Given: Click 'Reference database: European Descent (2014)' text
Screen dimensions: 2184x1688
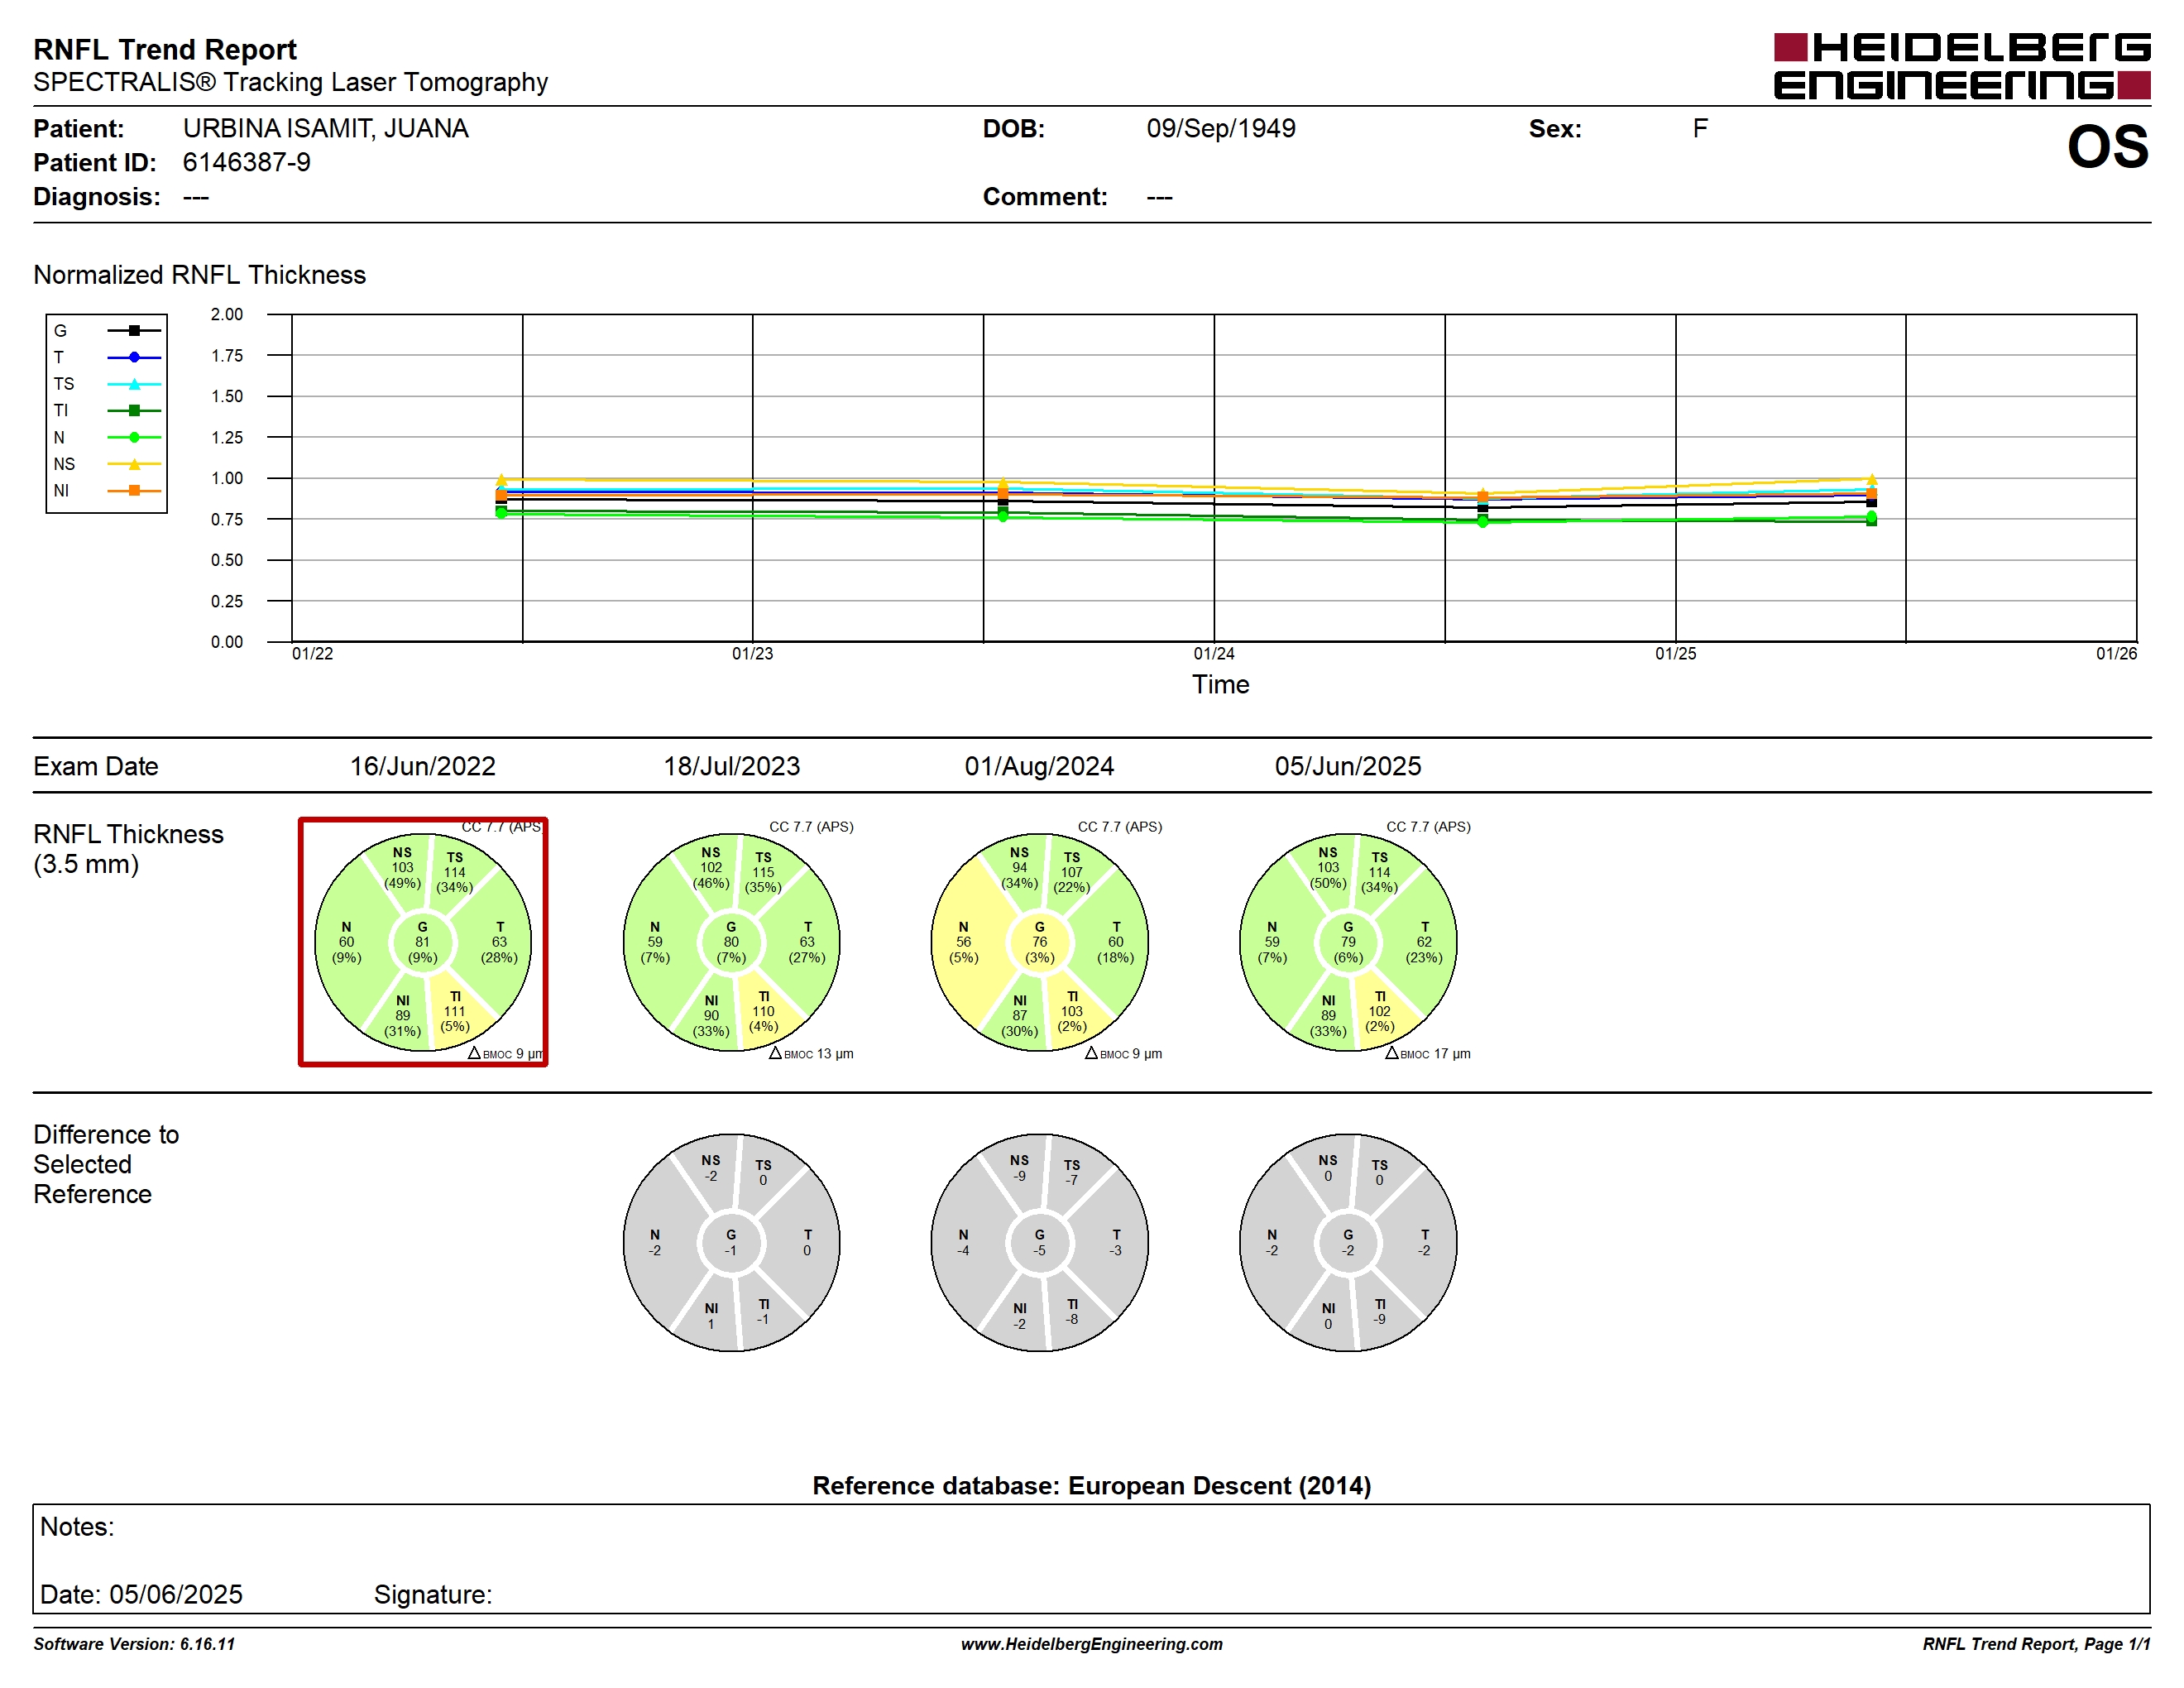Looking at the screenshot, I should pos(1091,1485).
